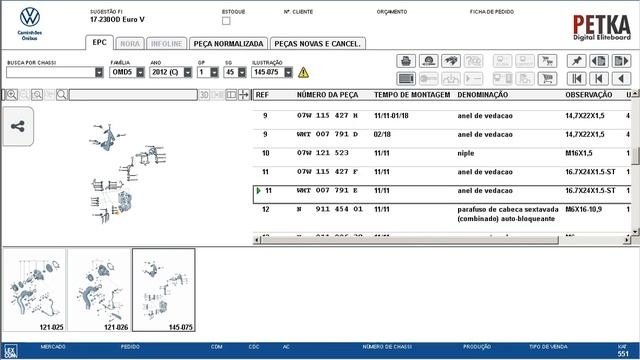Screen dimensions: 640x360
Task: Click the greyed question marks icon button
Action: [x=473, y=61]
